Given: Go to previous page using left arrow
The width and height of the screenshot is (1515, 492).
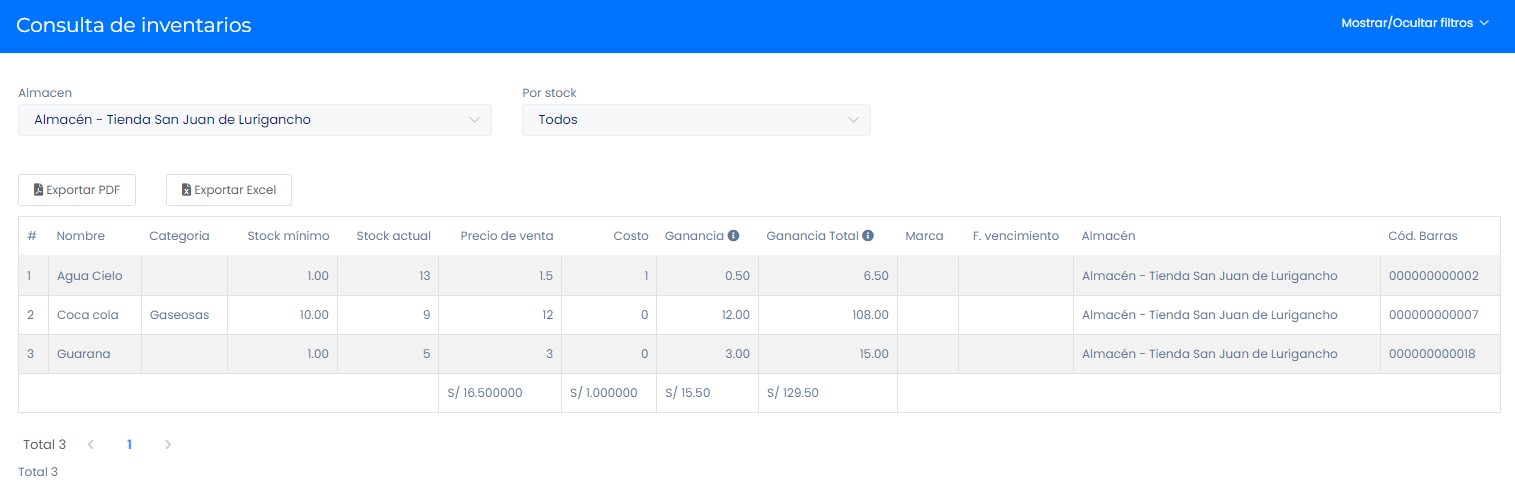Looking at the screenshot, I should [90, 445].
